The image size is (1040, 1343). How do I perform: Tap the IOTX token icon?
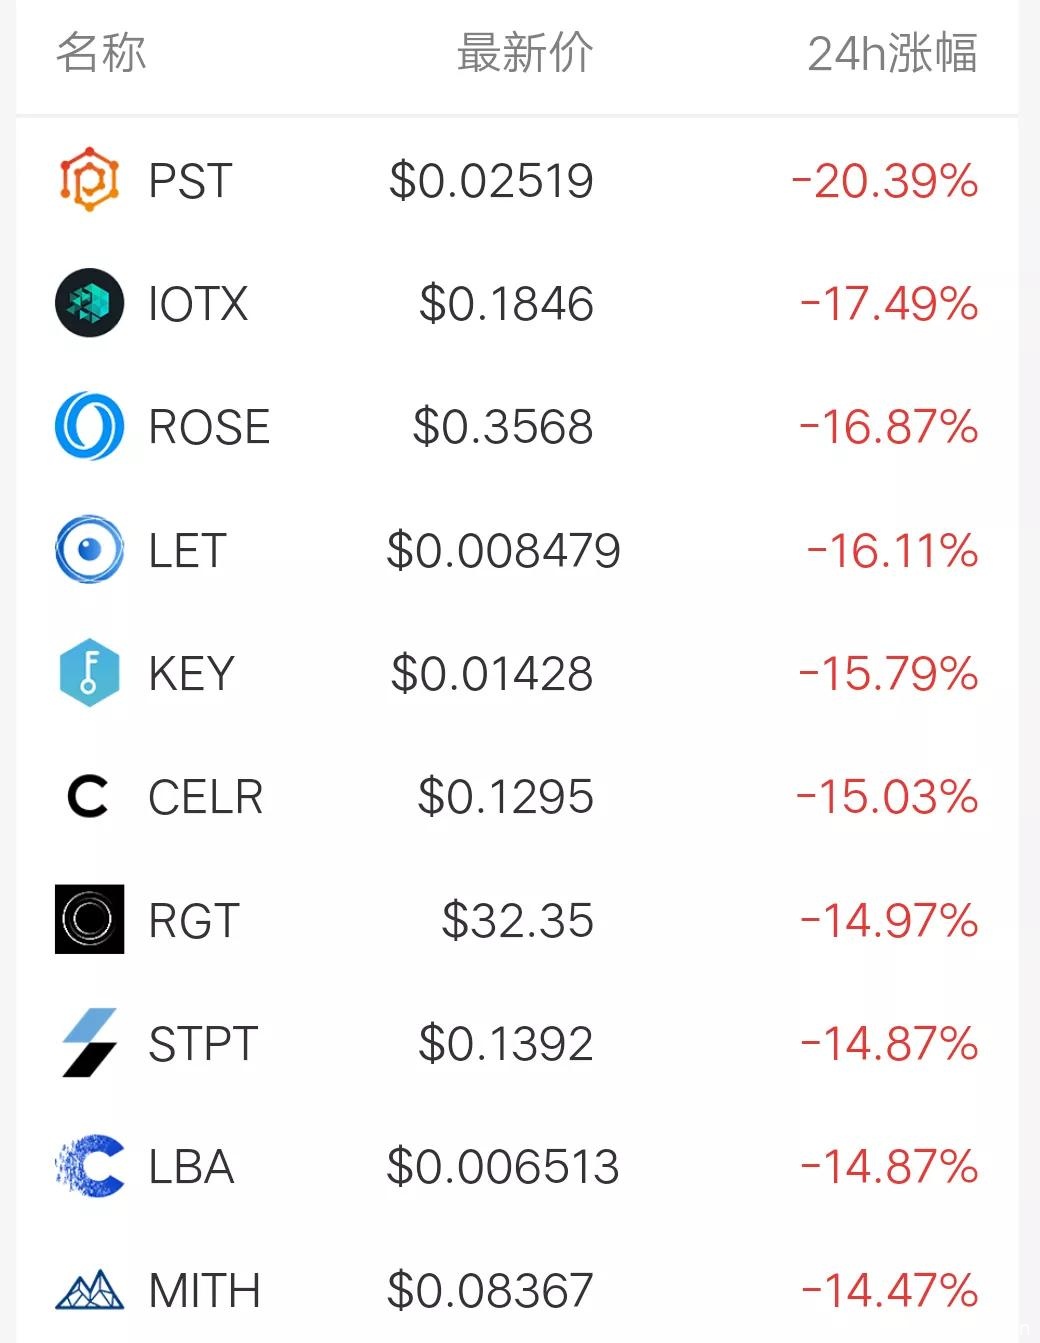click(89, 303)
